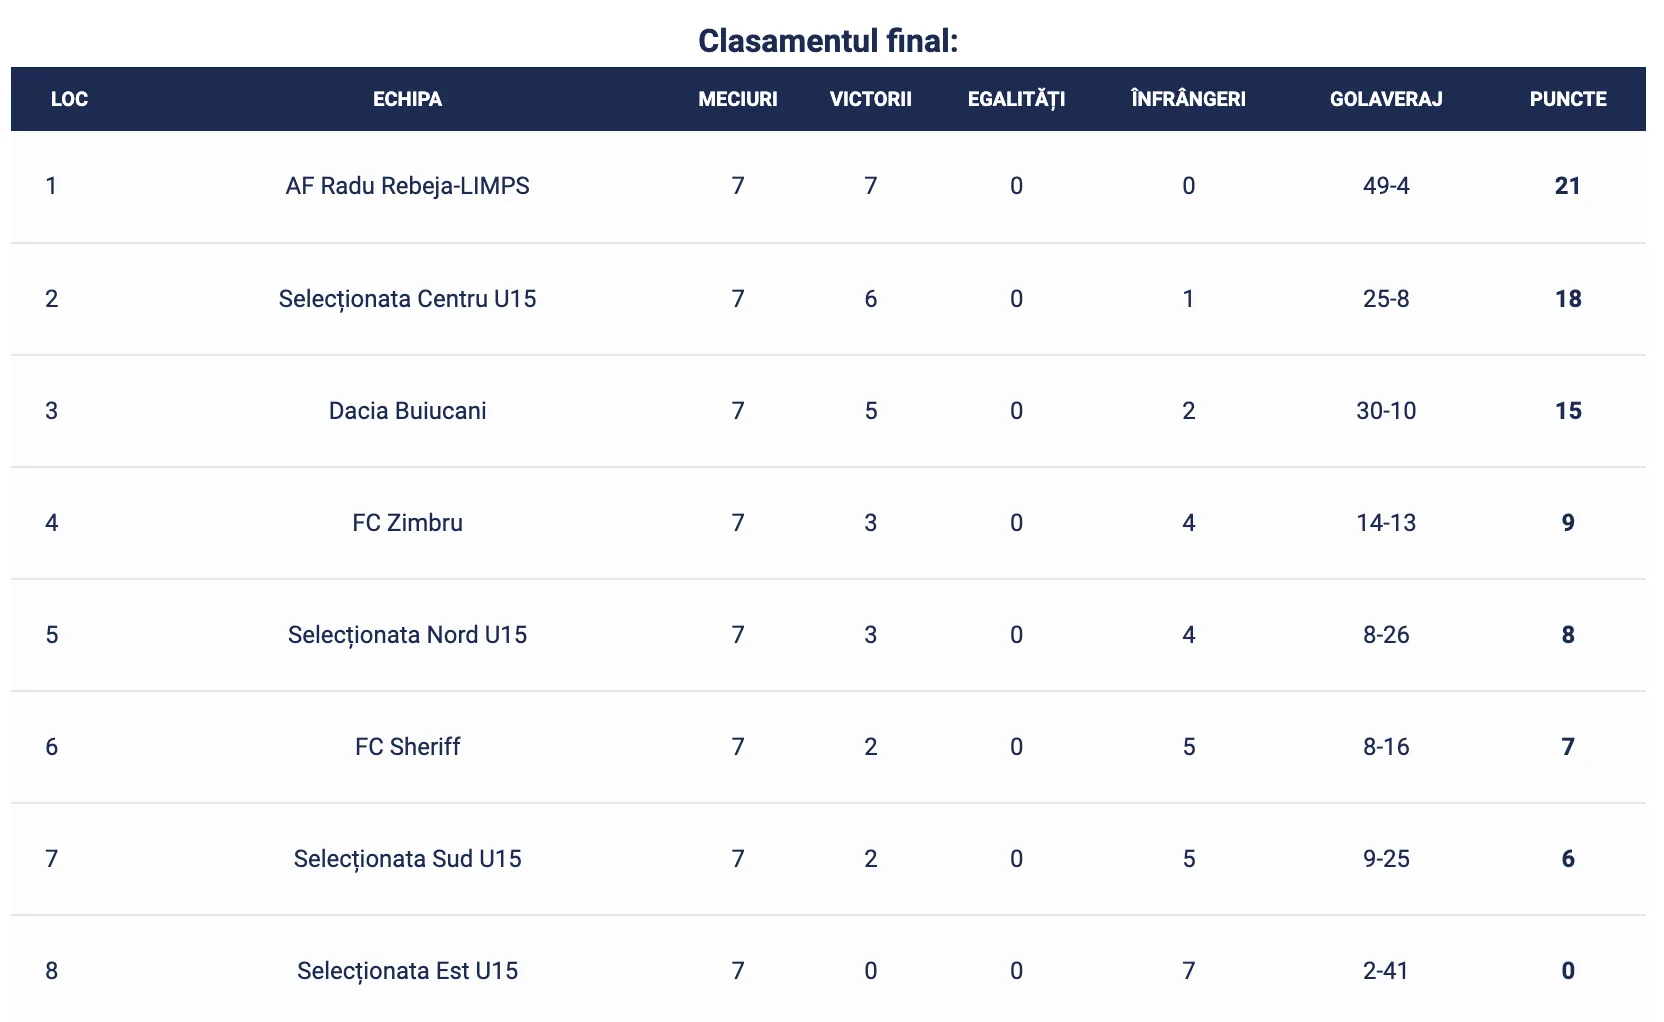Click the MECIURI column header
1664x1022 pixels.
point(737,99)
